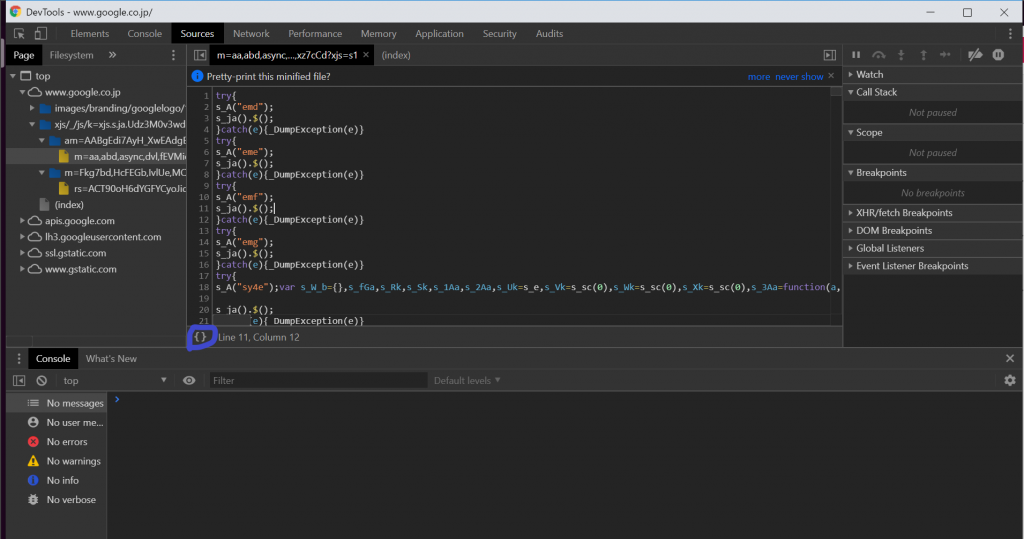This screenshot has width=1024, height=539.
Task: Filter console by 'No verbose'
Action: point(57,499)
